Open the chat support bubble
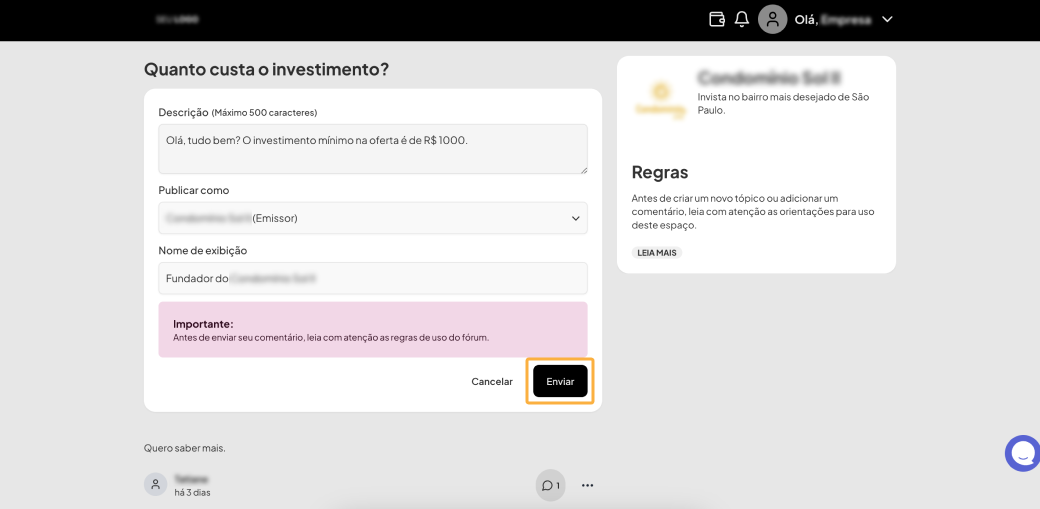Viewport: 1040px width, 509px height. click(1022, 454)
